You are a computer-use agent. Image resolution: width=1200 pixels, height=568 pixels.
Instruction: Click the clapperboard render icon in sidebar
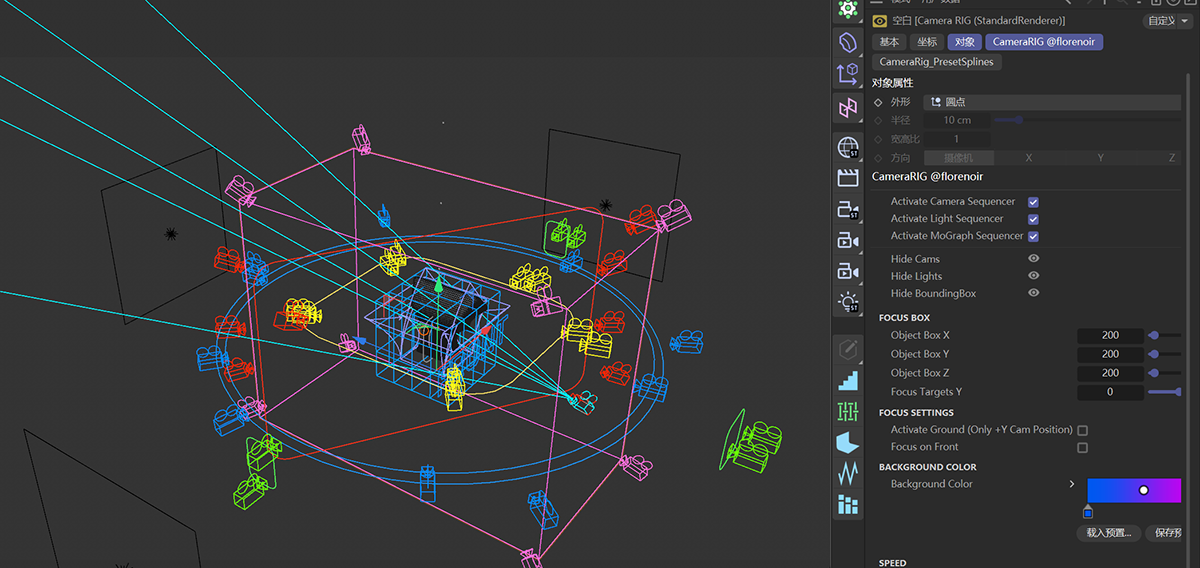[848, 178]
